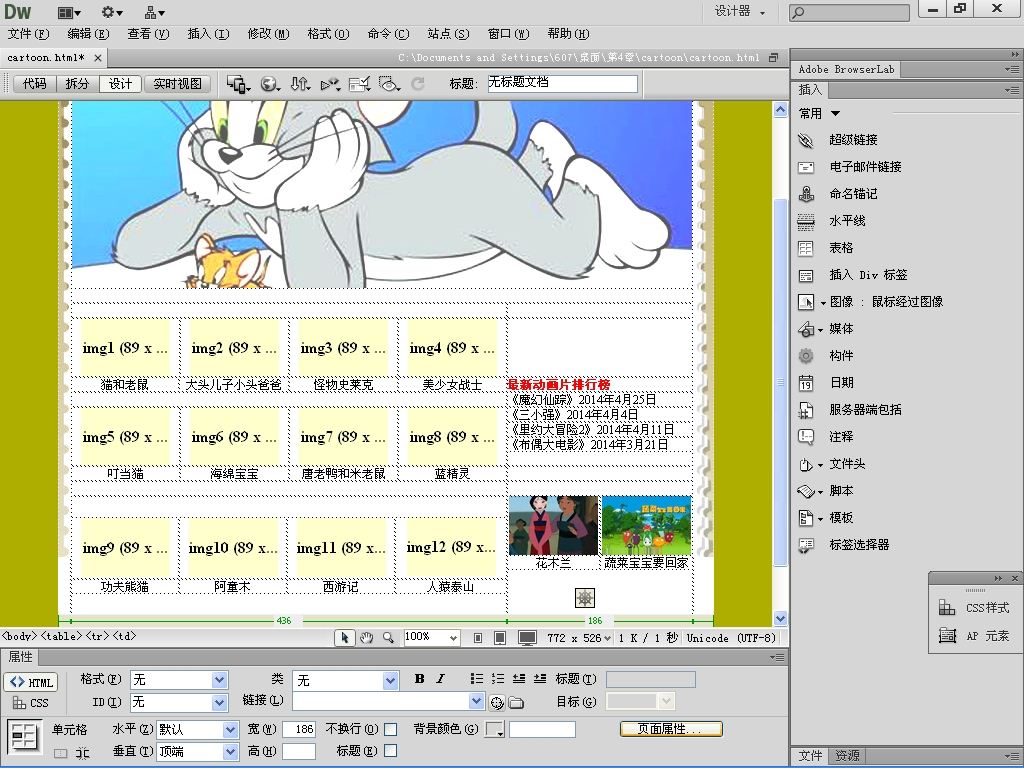
Task: Click the Browse for File folder icon
Action: click(x=516, y=703)
